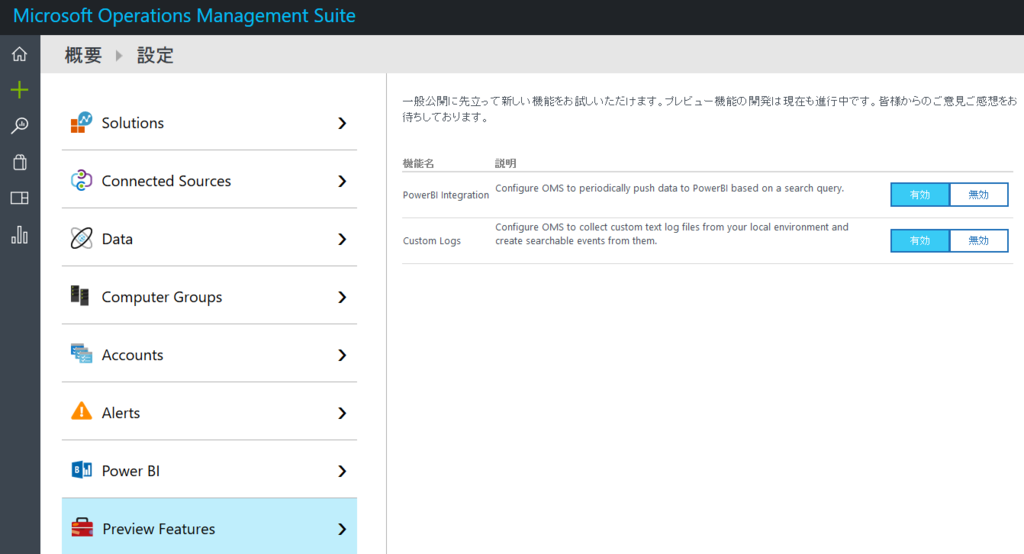1024x554 pixels.
Task: Open the Power BI menu label
Action: pyautogui.click(x=131, y=471)
